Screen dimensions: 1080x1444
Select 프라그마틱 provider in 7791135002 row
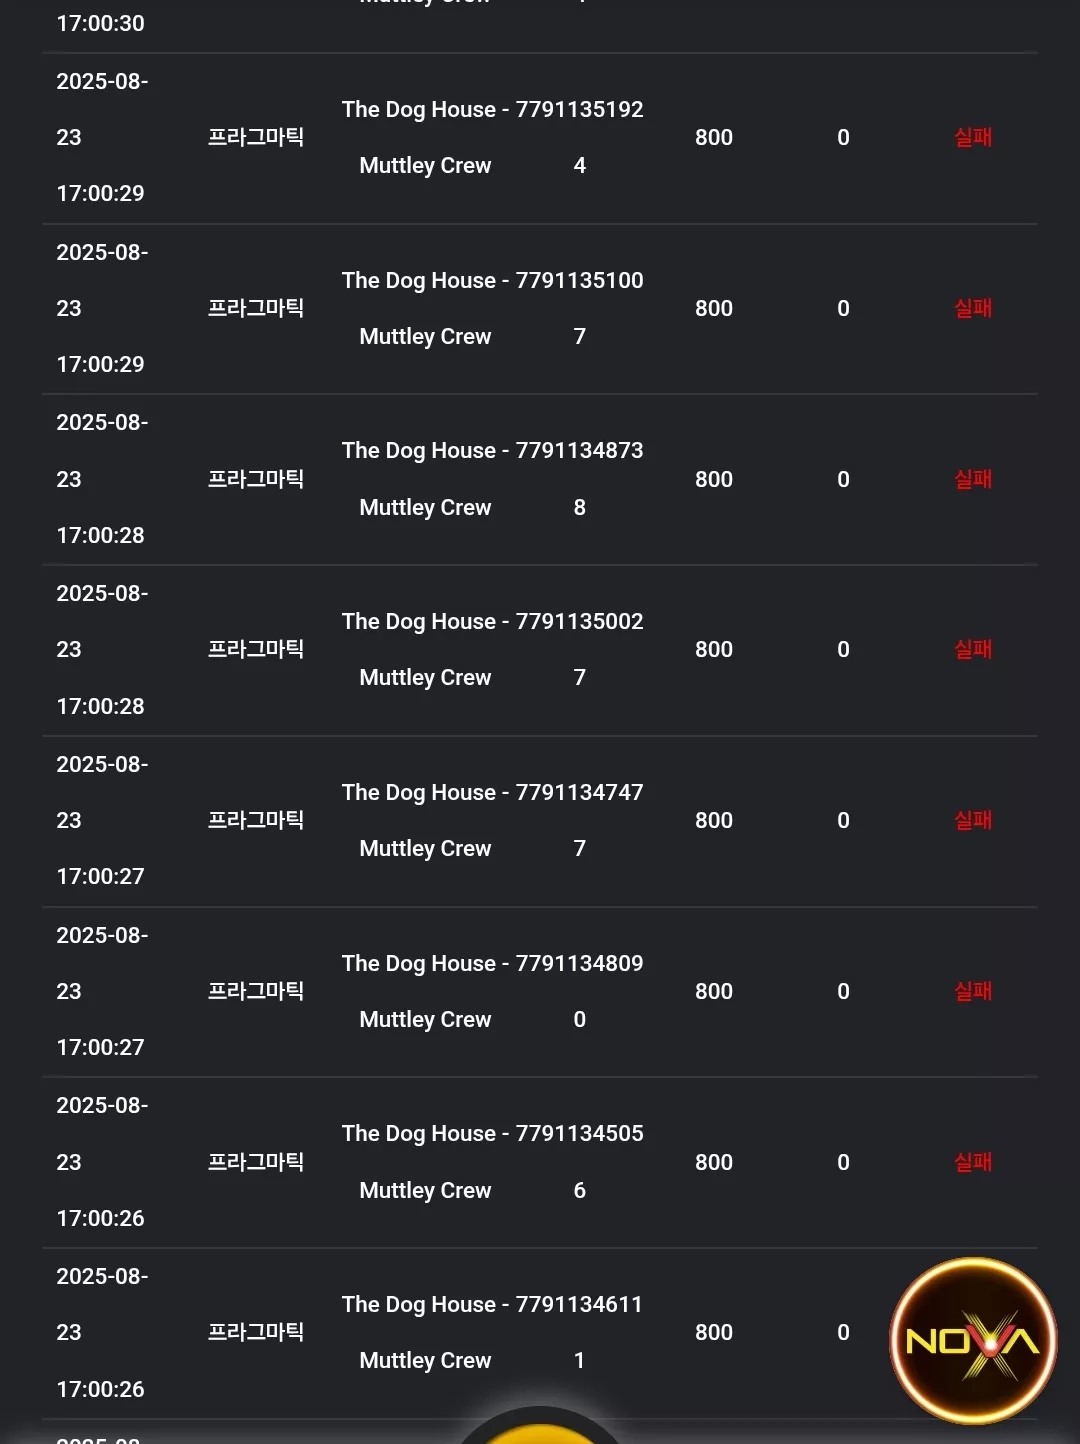[x=255, y=649]
